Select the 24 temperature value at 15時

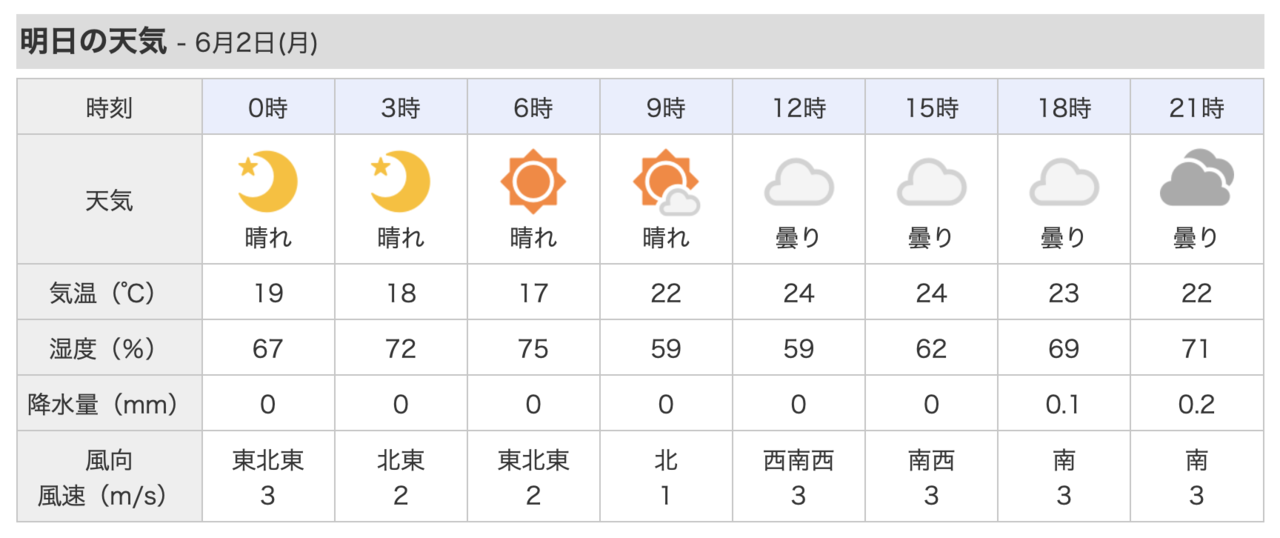(931, 293)
